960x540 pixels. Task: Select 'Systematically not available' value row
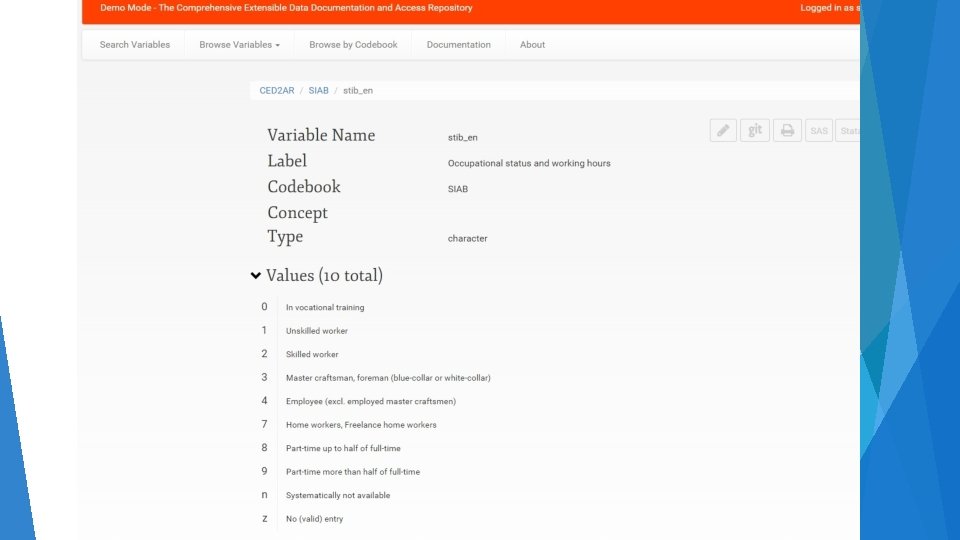tap(337, 495)
